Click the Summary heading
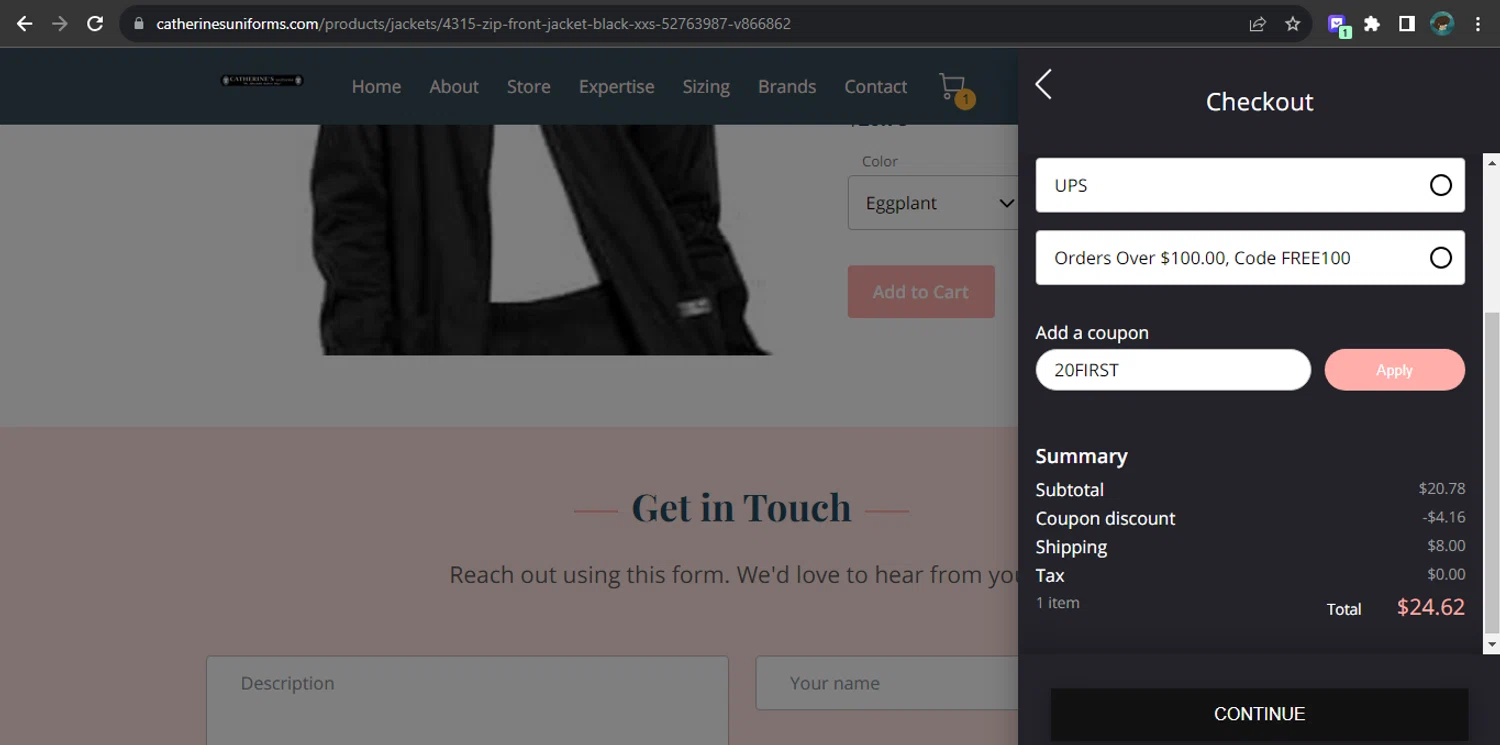 click(x=1081, y=456)
